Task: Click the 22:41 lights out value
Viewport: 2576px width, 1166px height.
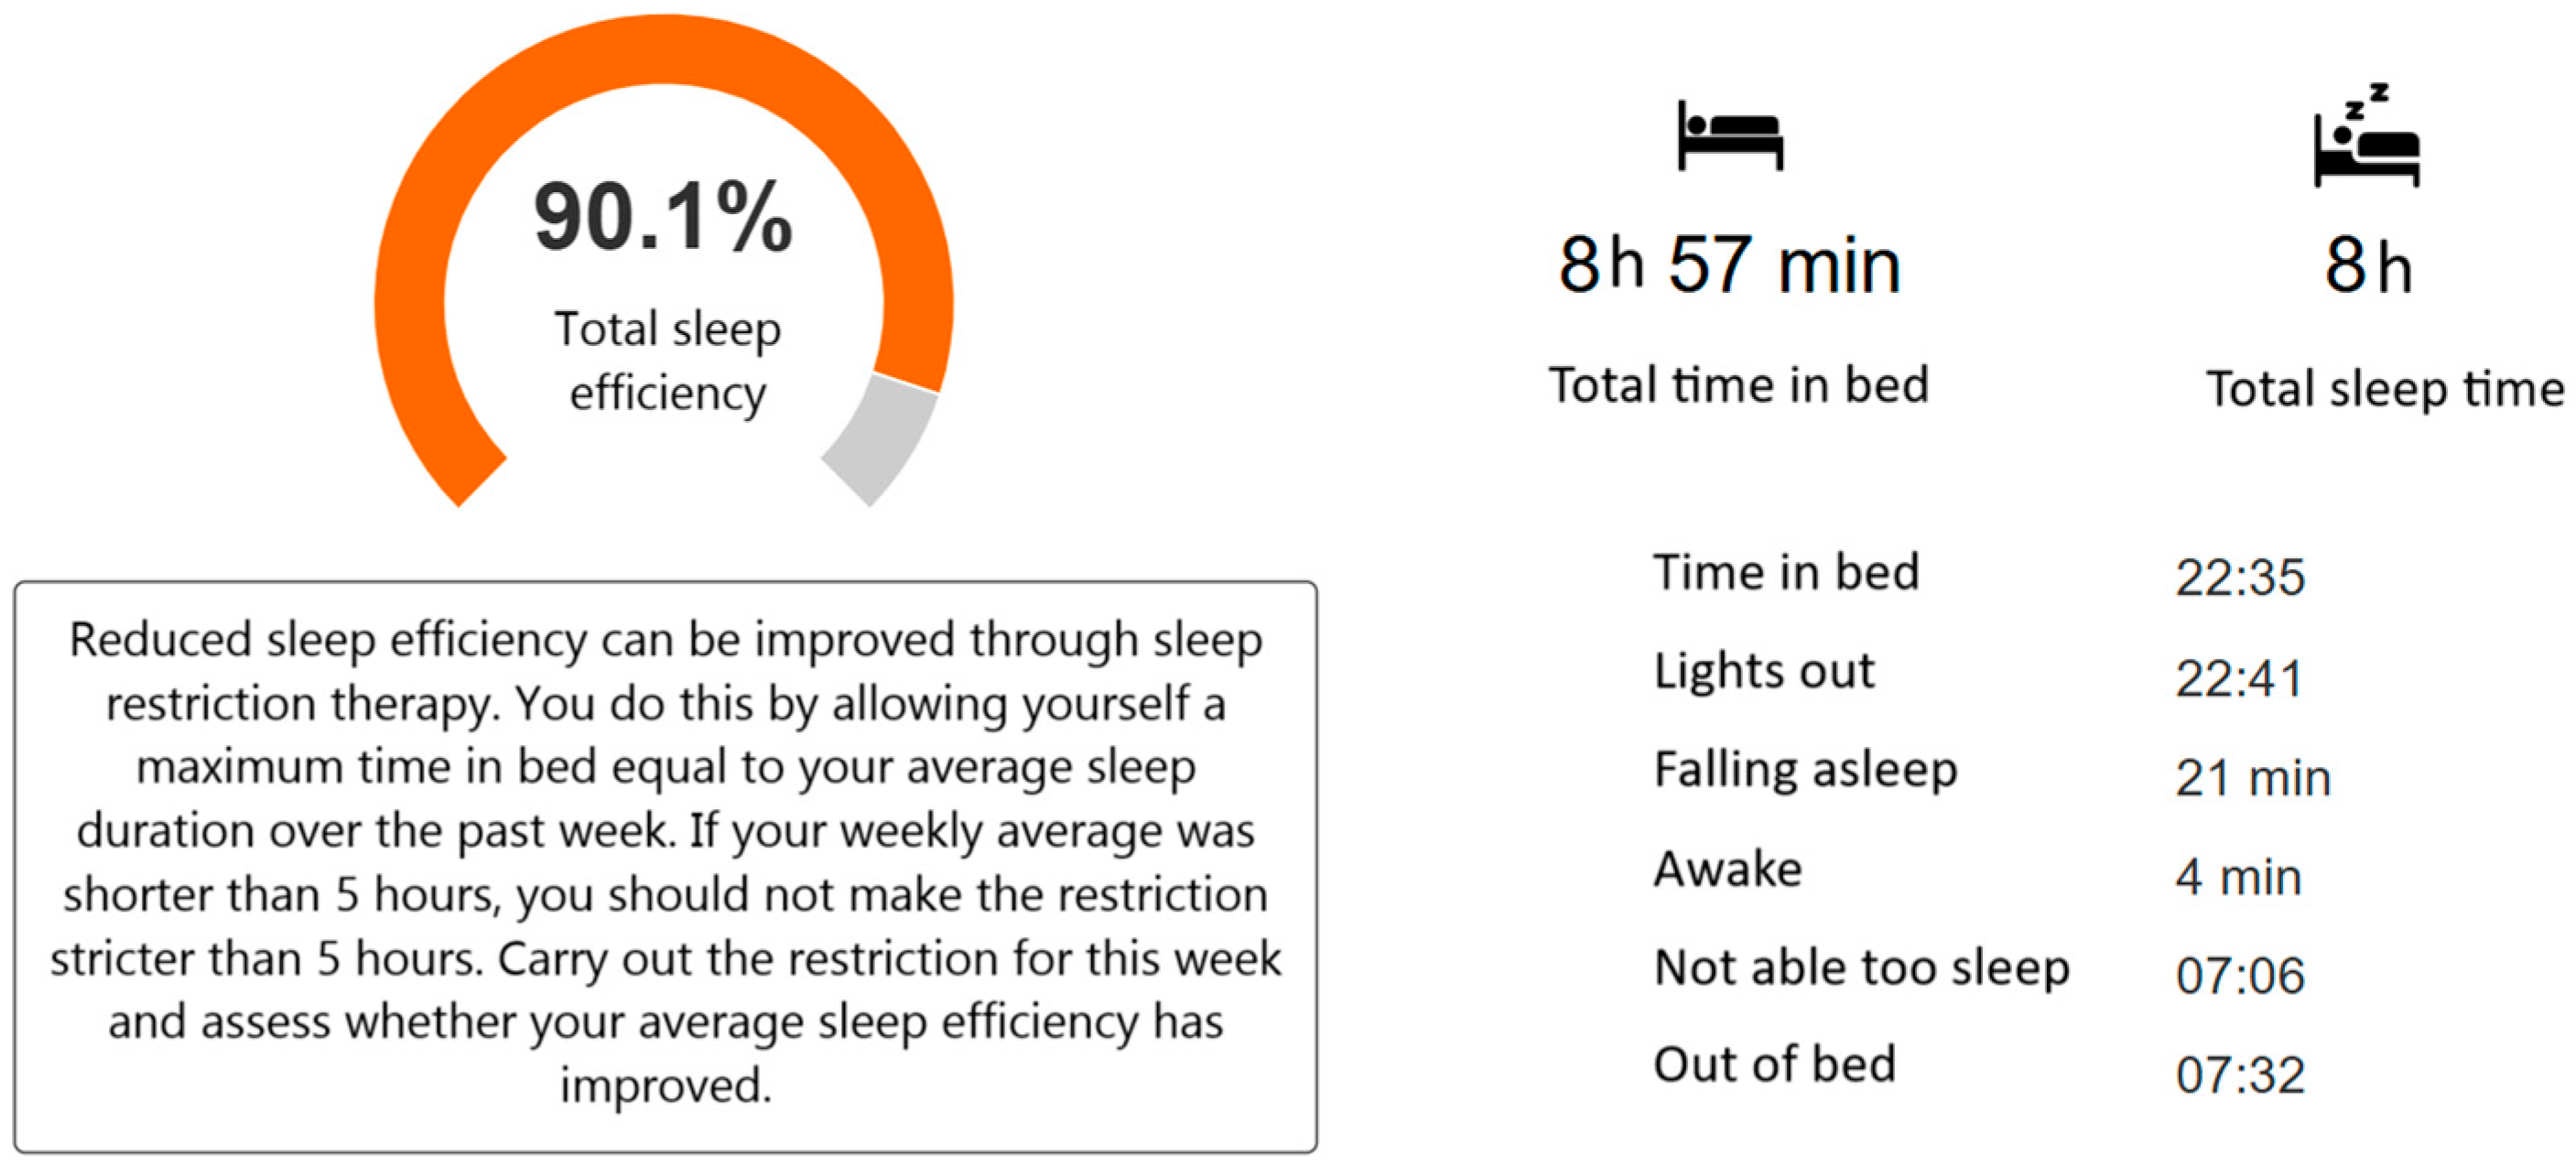Action: point(2240,678)
